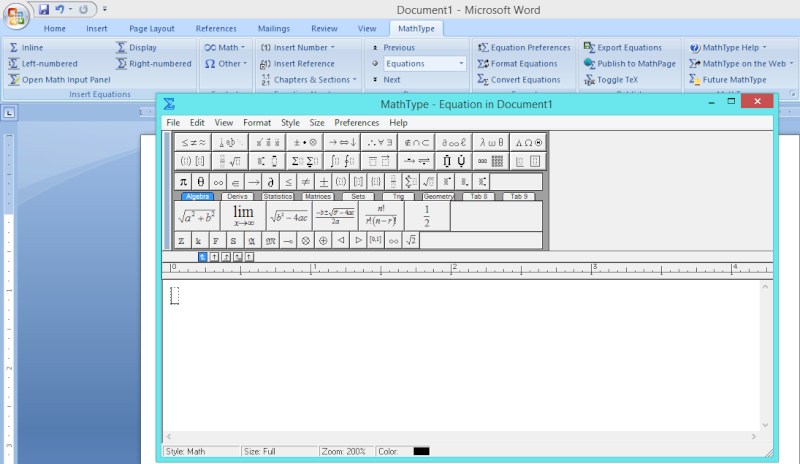Click the Color swatch in status bar
This screenshot has width=800, height=464.
[421, 451]
